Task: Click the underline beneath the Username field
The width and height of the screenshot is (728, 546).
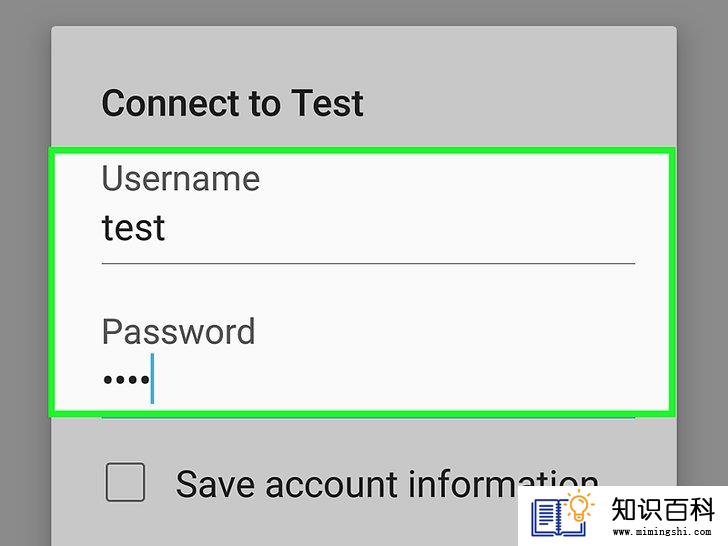Action: 368,264
